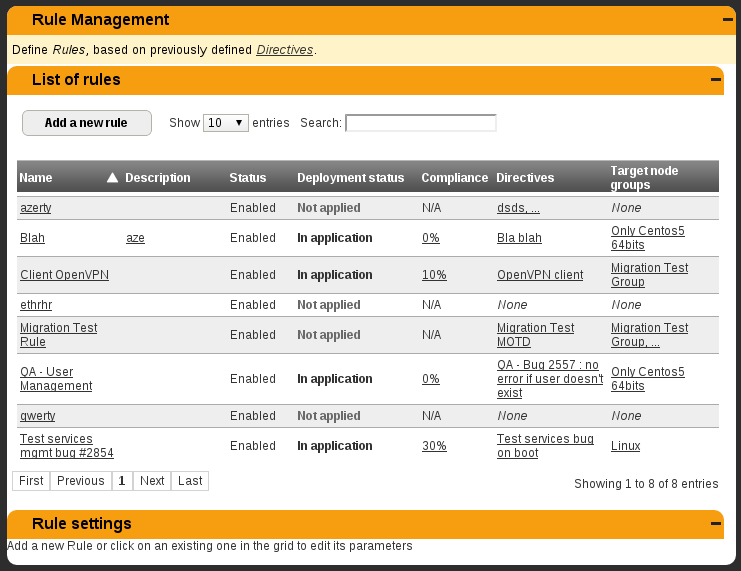Click Showing 1 to 8 of 8 entries text
741x571 pixels.
pyautogui.click(x=646, y=484)
